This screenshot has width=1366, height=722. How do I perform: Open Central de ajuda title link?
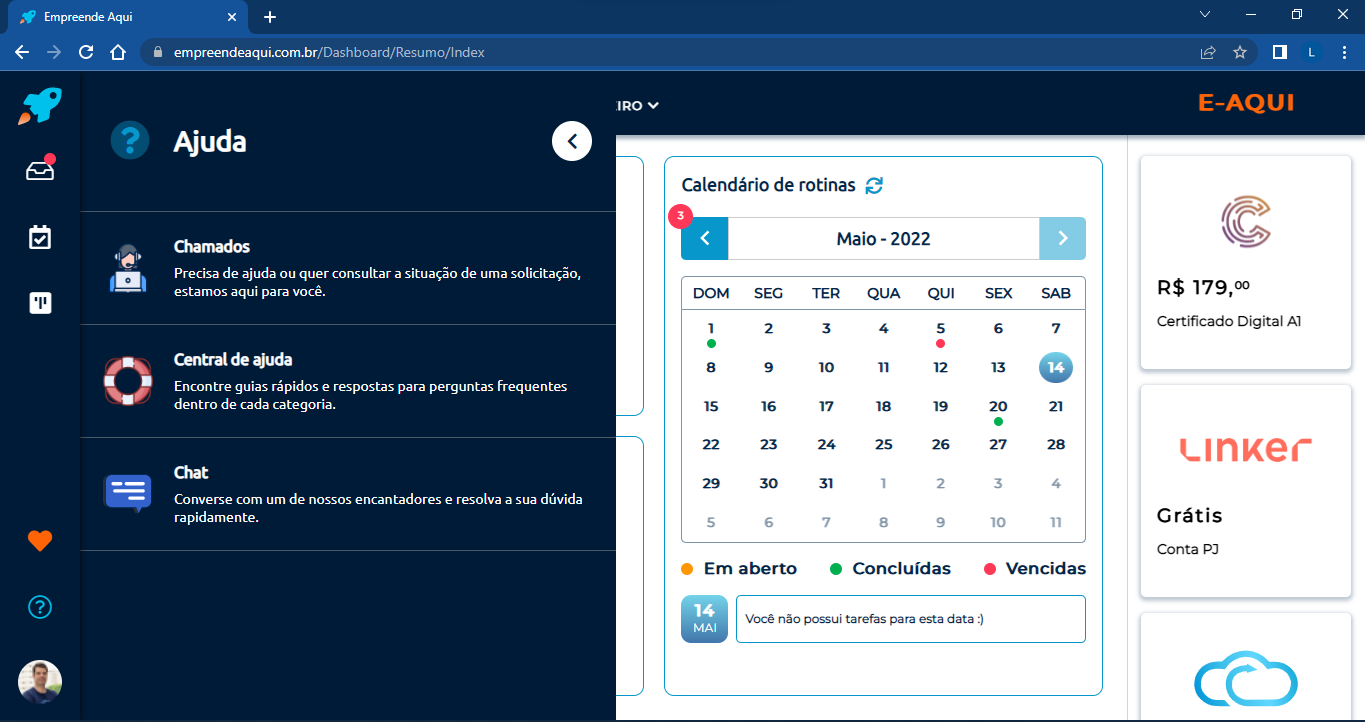point(233,359)
